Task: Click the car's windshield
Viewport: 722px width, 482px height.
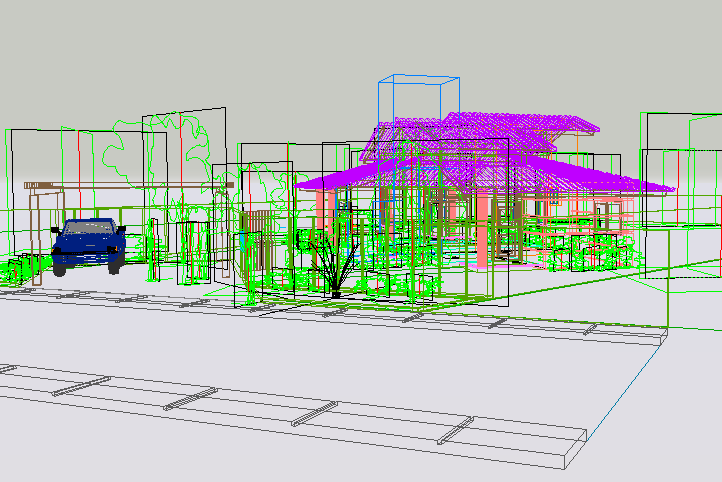Action: (89, 229)
